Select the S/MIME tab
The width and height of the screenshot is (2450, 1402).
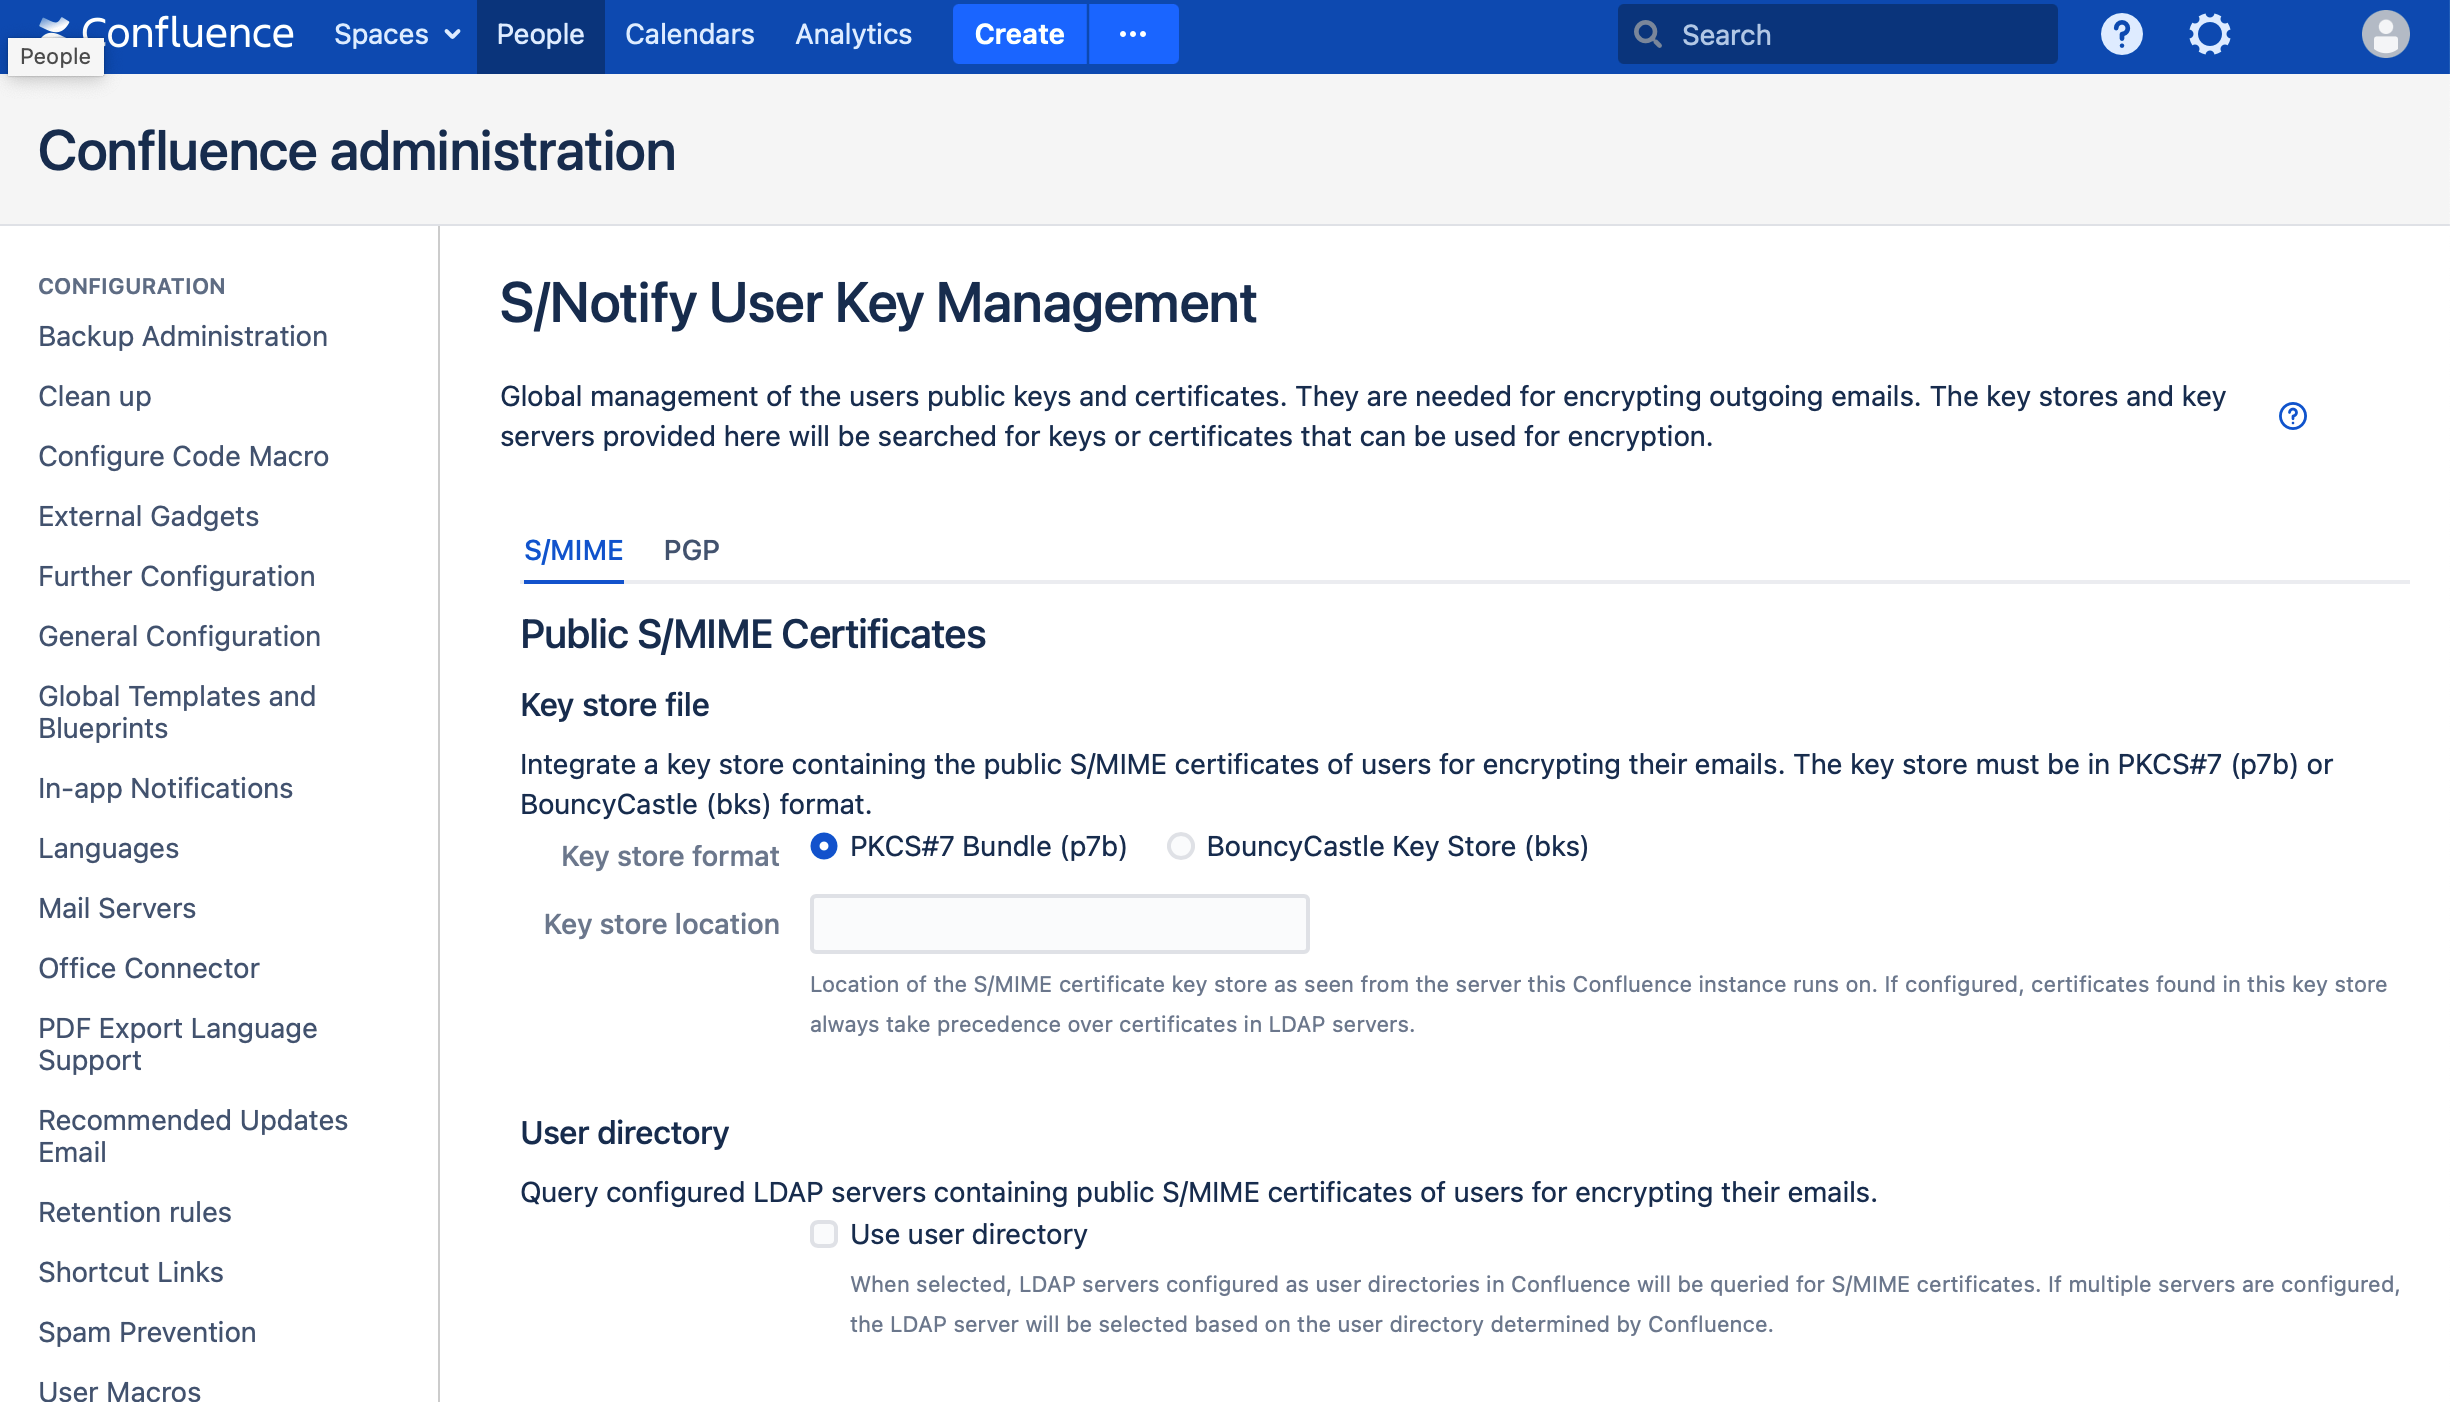coord(573,551)
